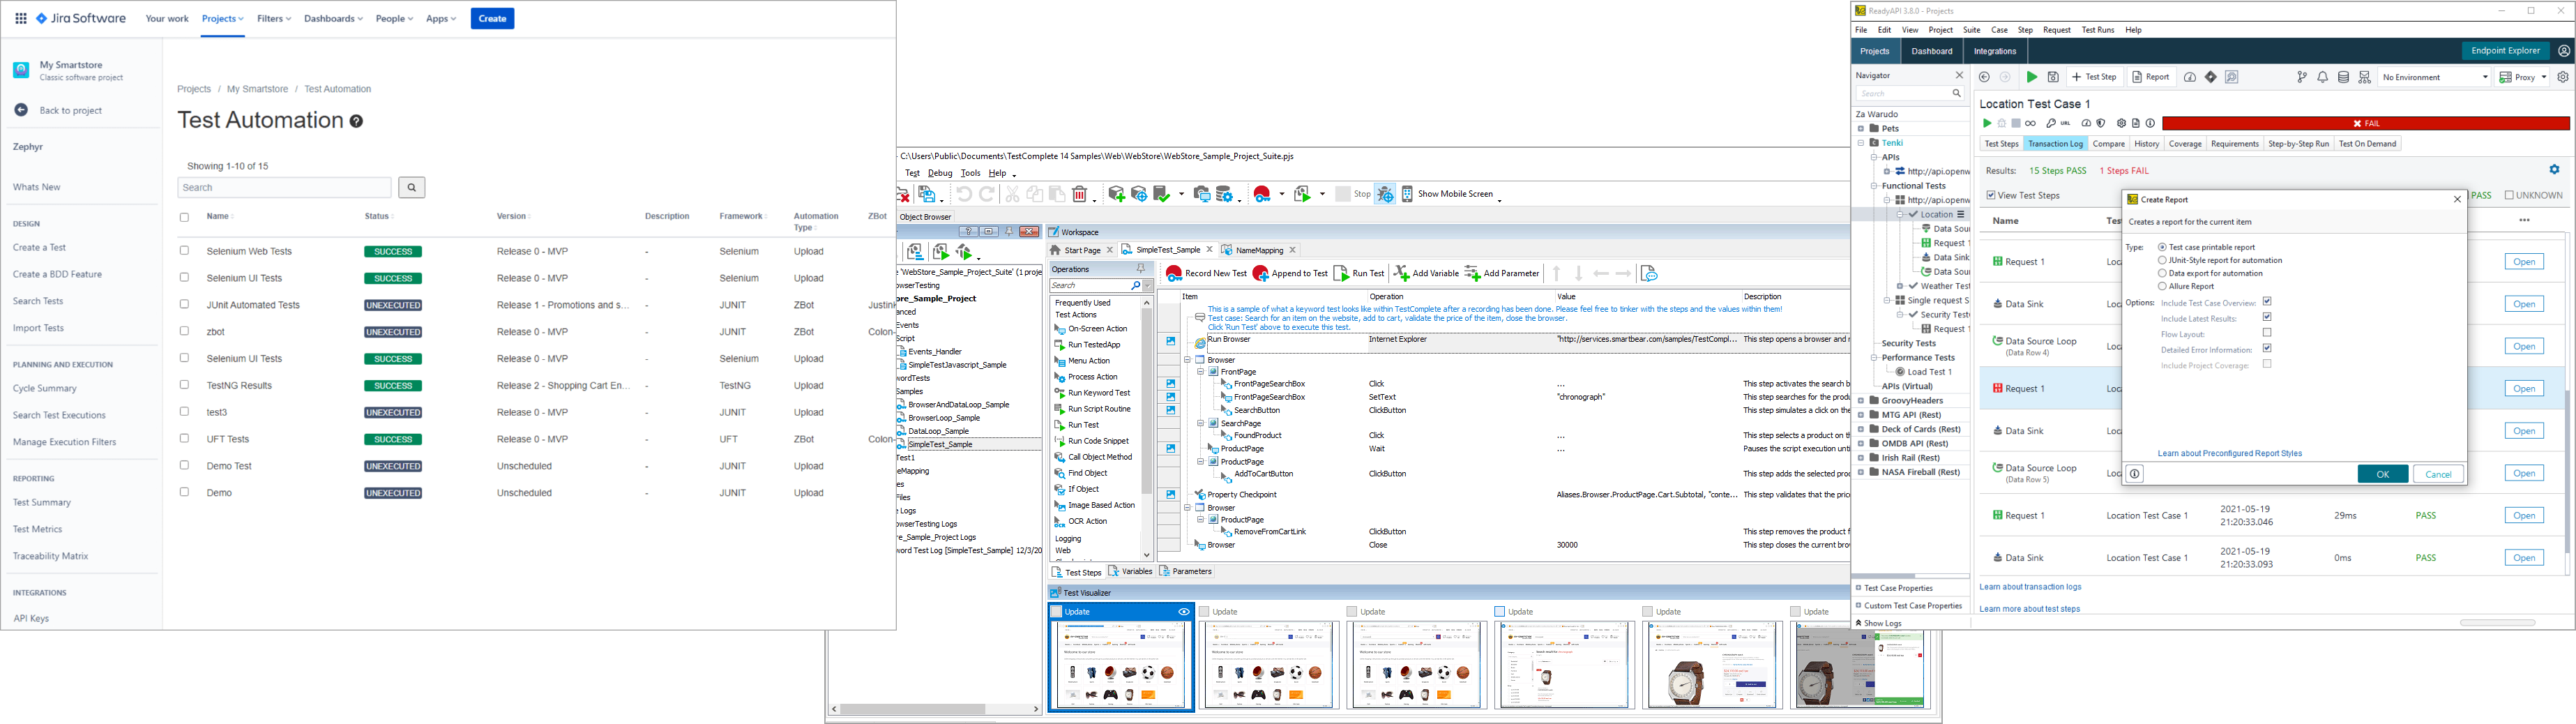Click Add Variable icon

pyautogui.click(x=1402, y=274)
